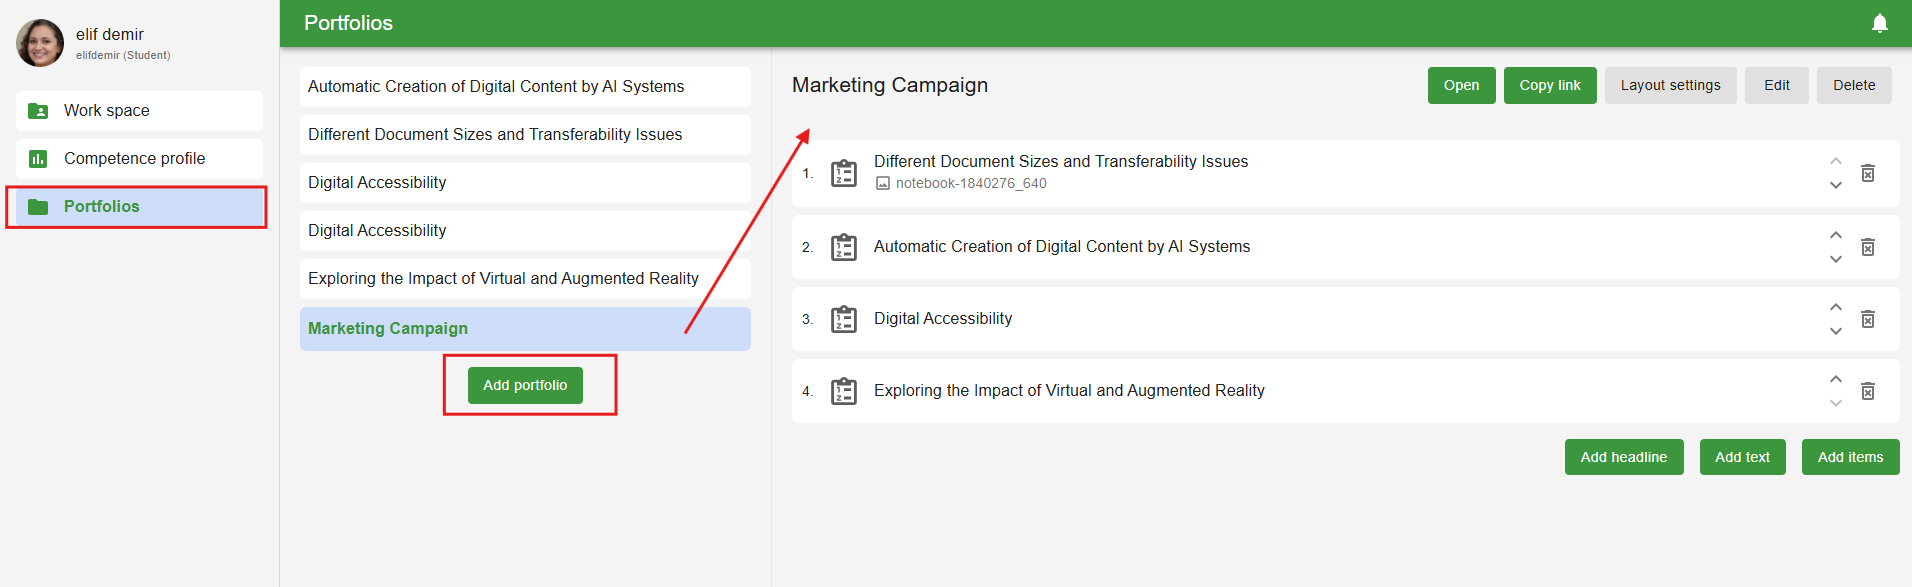Move Automatic Creation item up with chevron
Viewport: 1912px width, 587px height.
pyautogui.click(x=1835, y=235)
